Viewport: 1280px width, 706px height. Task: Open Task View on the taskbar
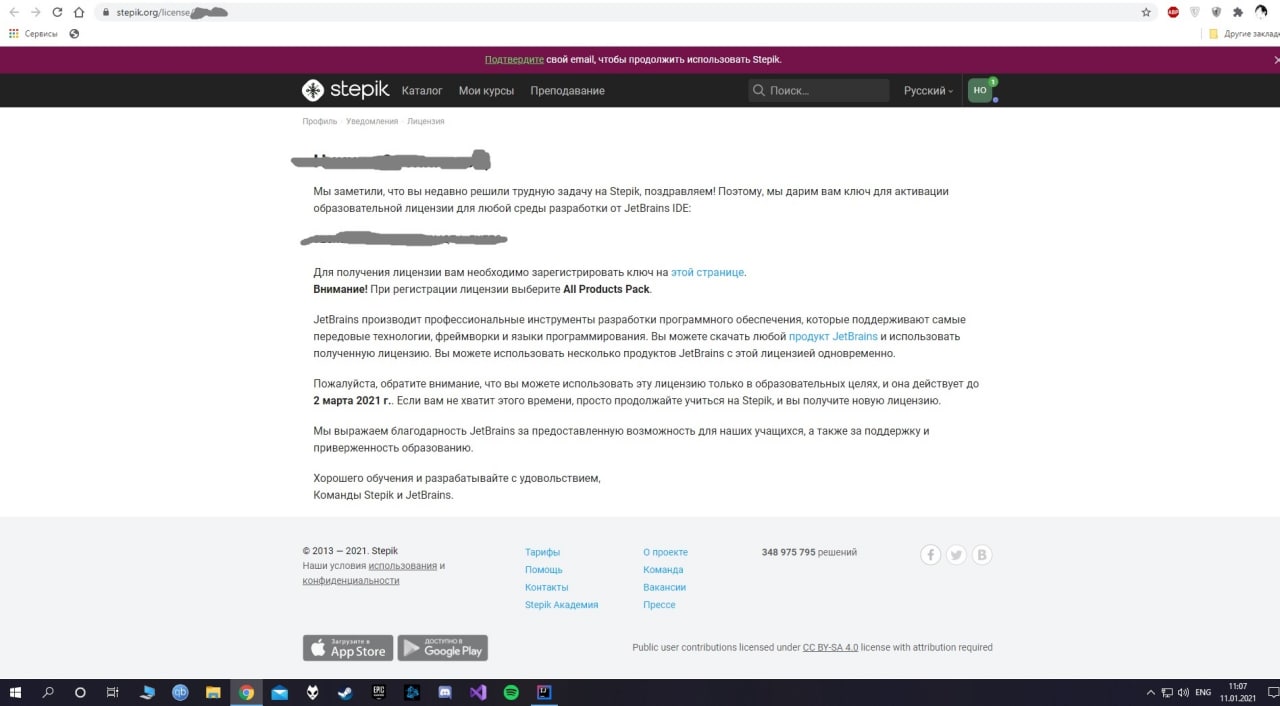113,692
